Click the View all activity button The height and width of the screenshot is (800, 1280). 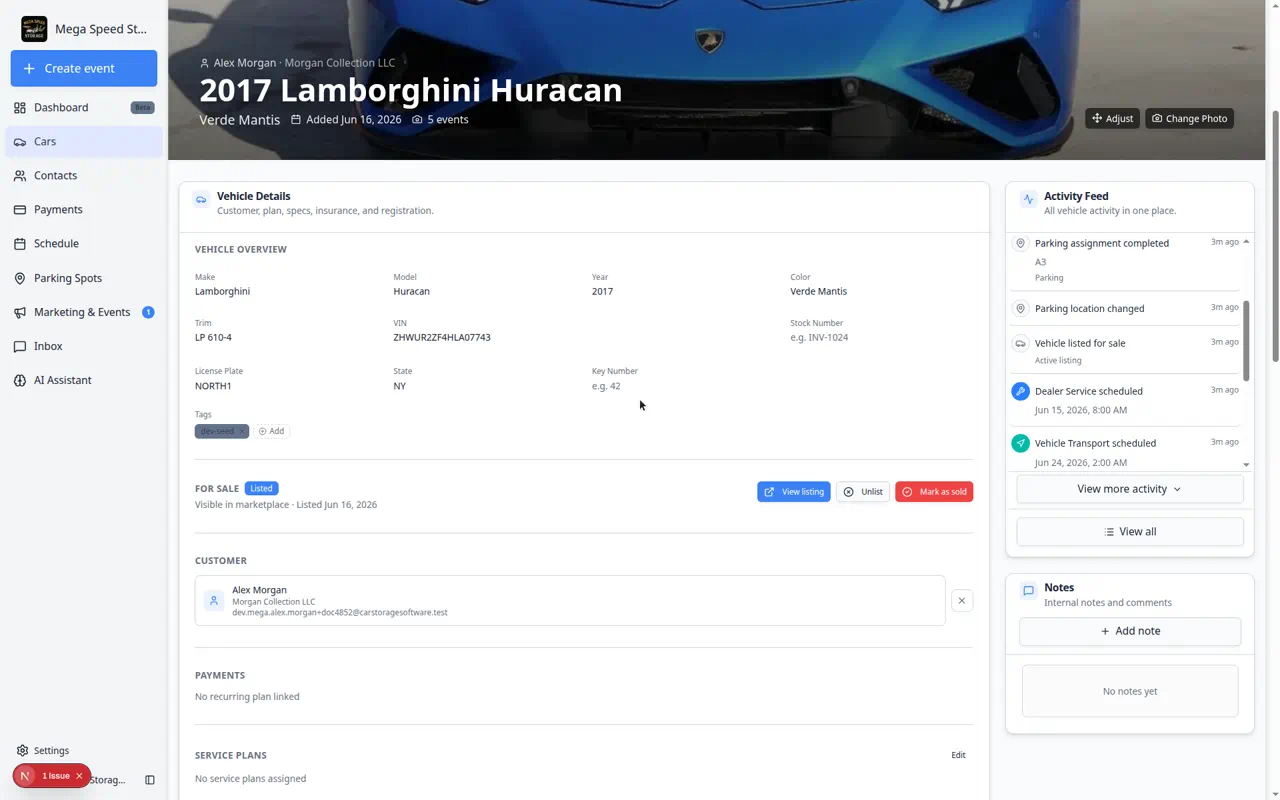[x=1130, y=531]
